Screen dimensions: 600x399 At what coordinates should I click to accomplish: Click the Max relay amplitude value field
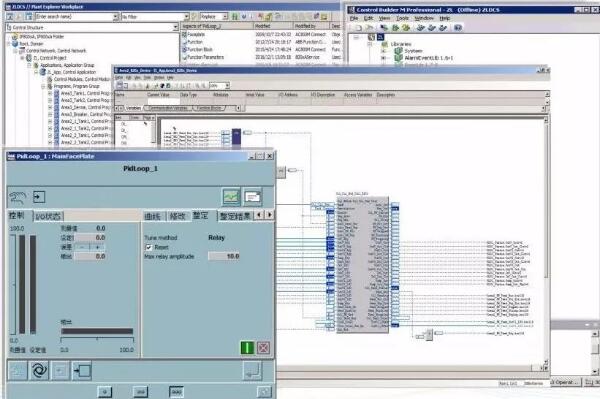[224, 256]
